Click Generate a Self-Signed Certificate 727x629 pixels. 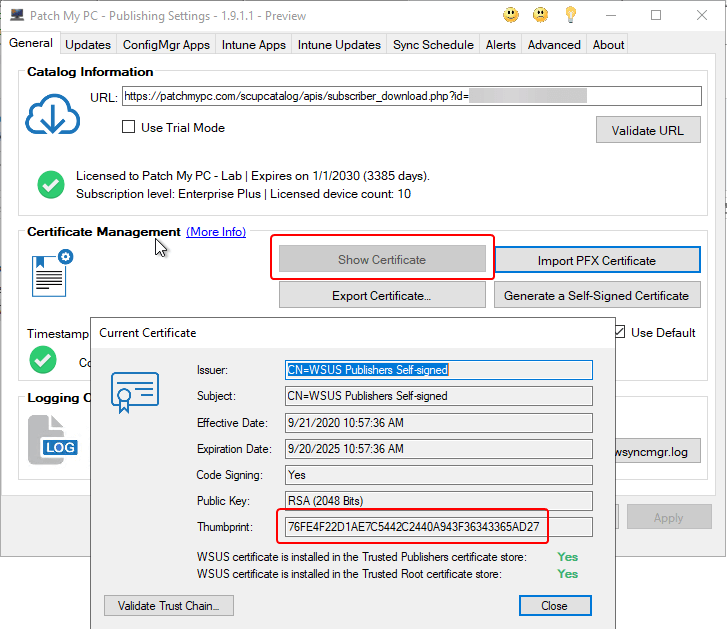(597, 295)
